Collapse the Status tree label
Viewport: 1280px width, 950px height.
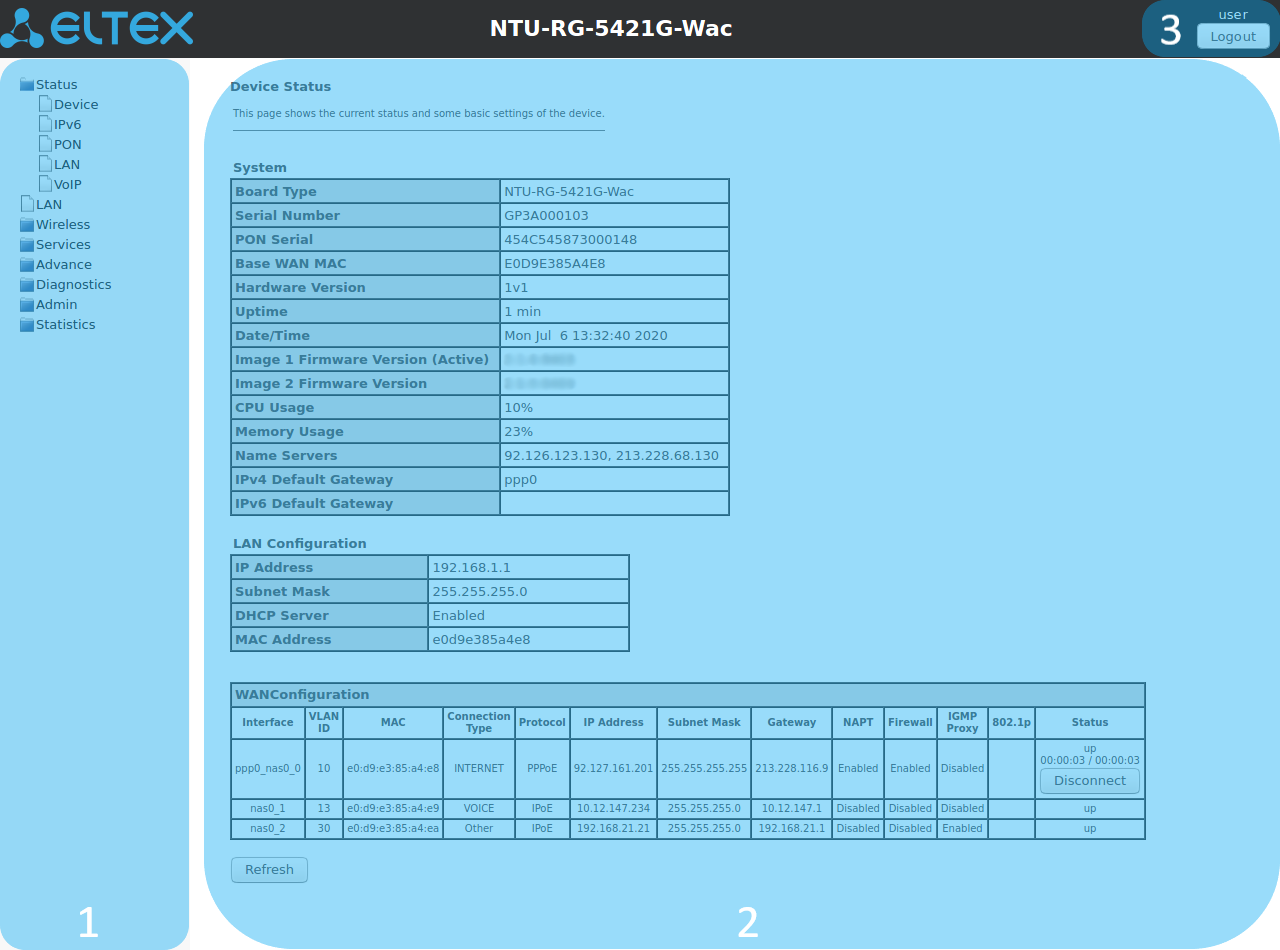click(x=56, y=85)
